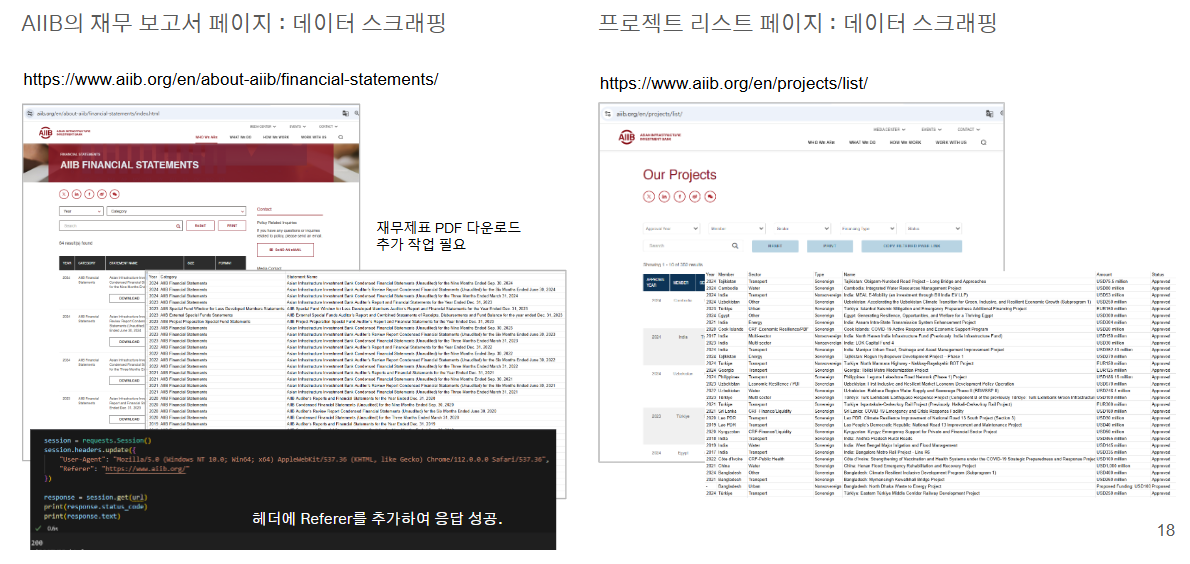1190x564 pixels.
Task: Click first DOWNLOAD button in statements table
Action: coord(128,298)
